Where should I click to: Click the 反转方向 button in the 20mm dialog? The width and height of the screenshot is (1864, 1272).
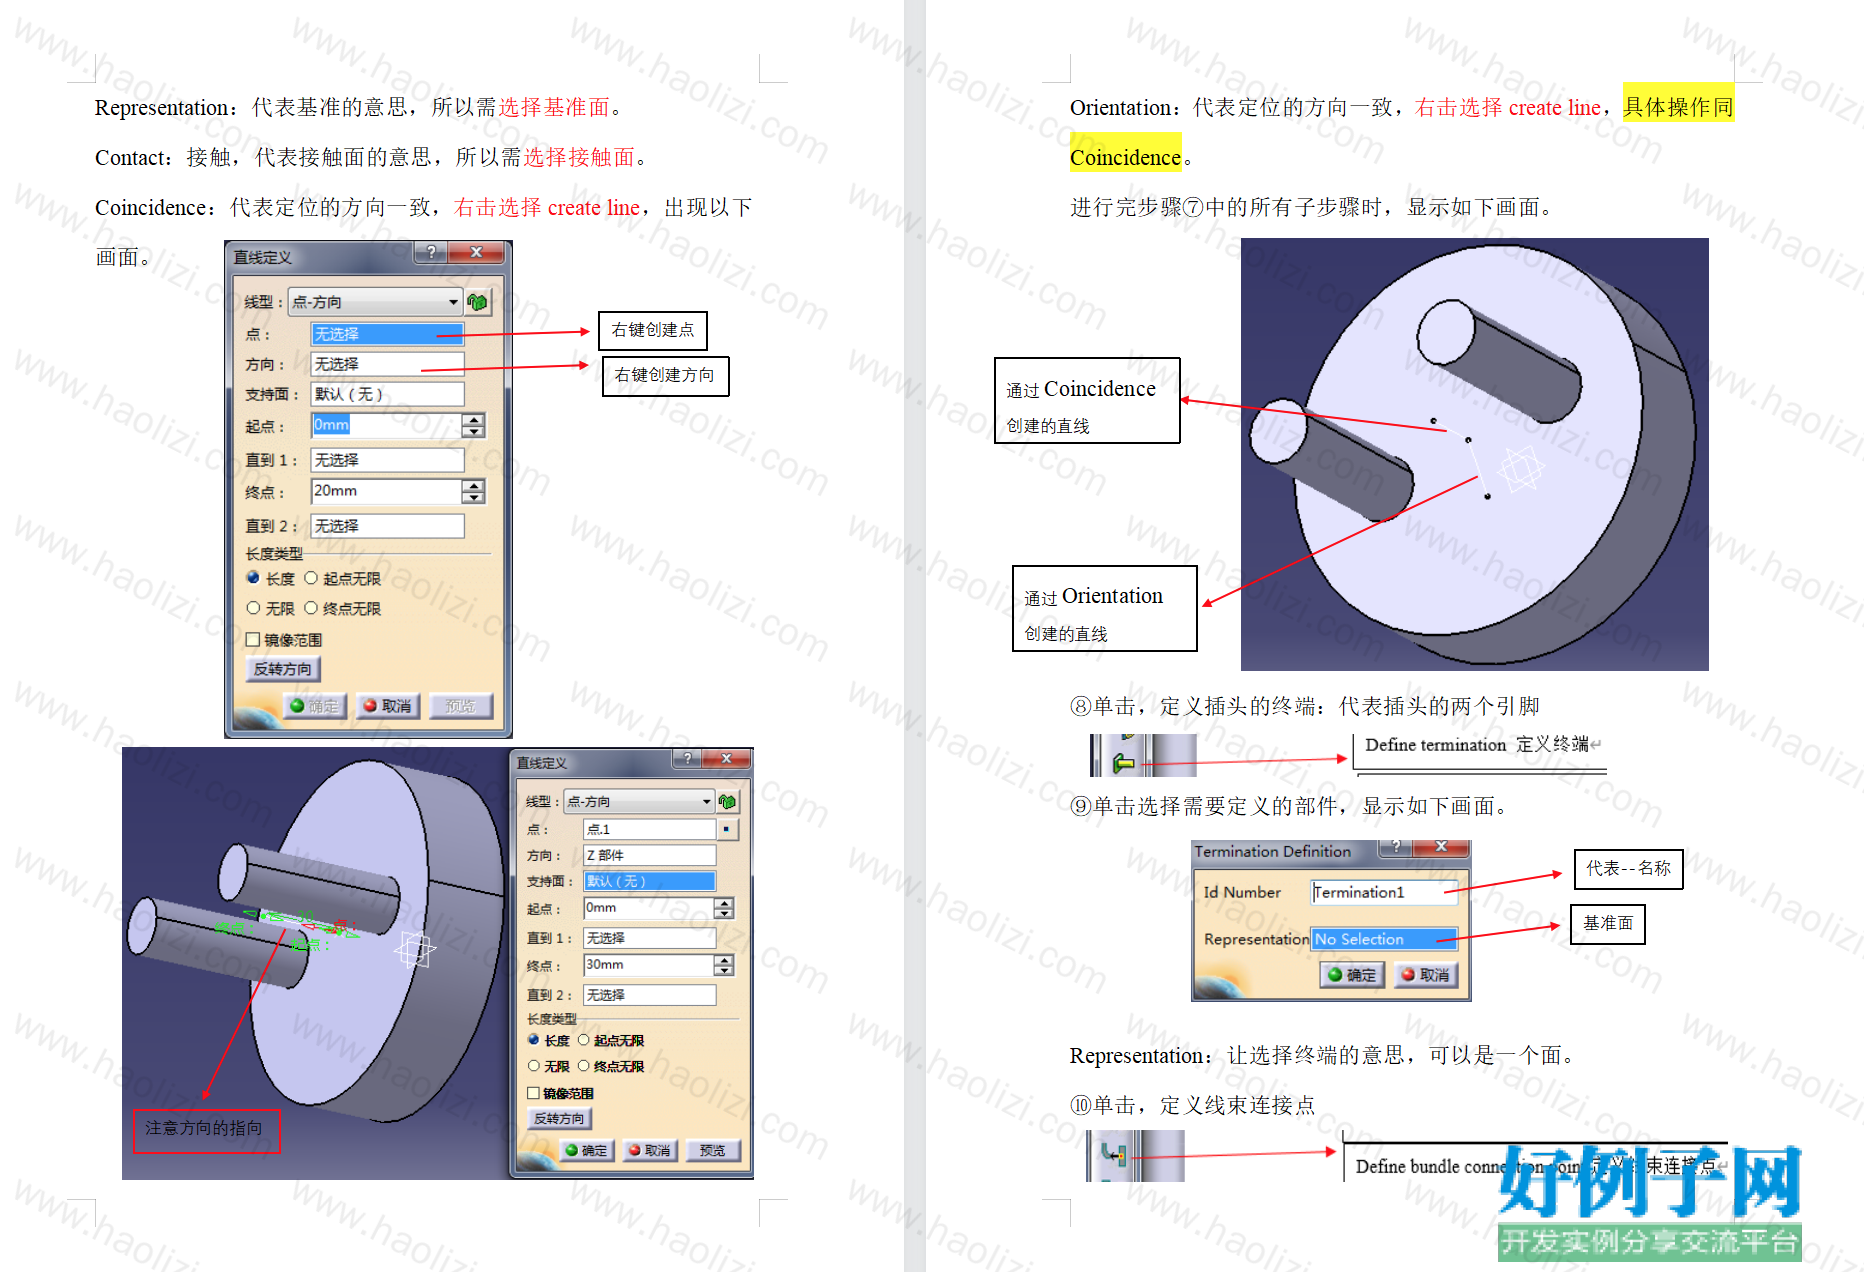(283, 669)
